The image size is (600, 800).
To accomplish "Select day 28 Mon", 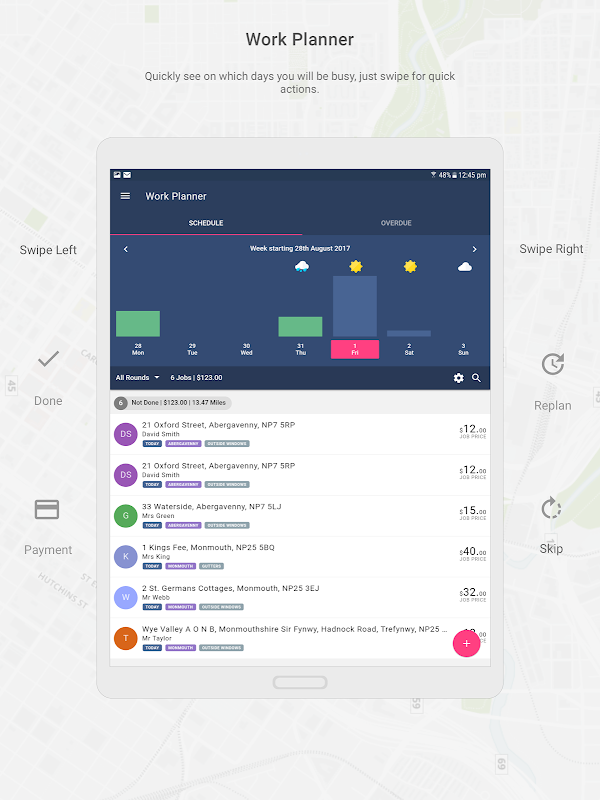I will pyautogui.click(x=138, y=349).
